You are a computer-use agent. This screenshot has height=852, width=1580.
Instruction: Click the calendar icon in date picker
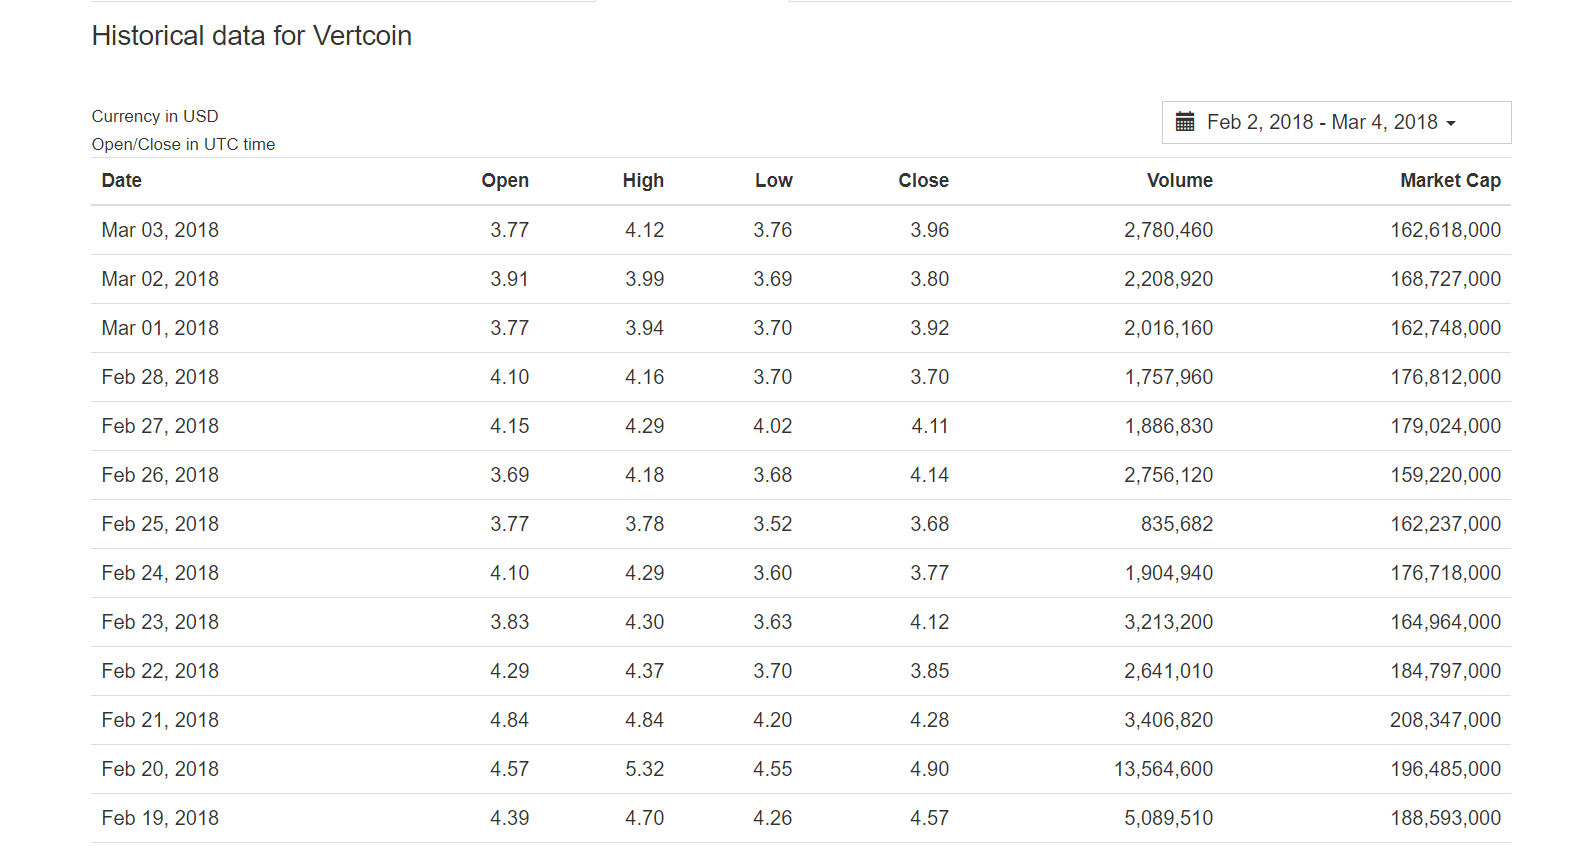1185,122
